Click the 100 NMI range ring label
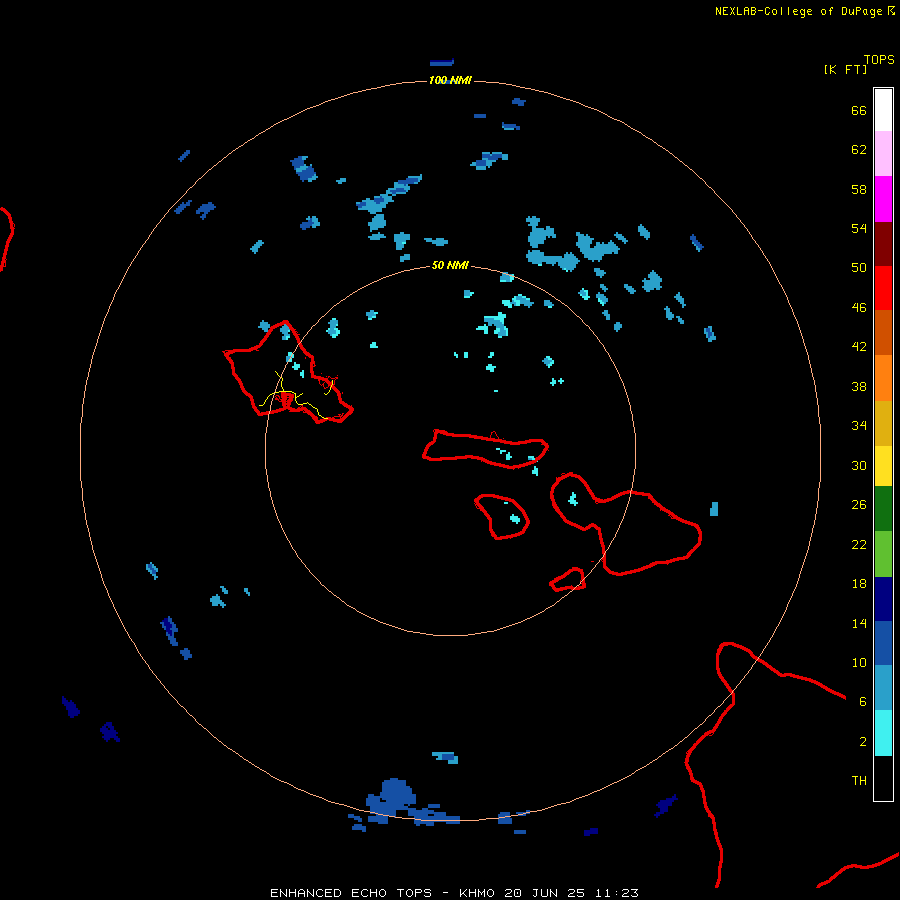The image size is (900, 900). [x=450, y=80]
